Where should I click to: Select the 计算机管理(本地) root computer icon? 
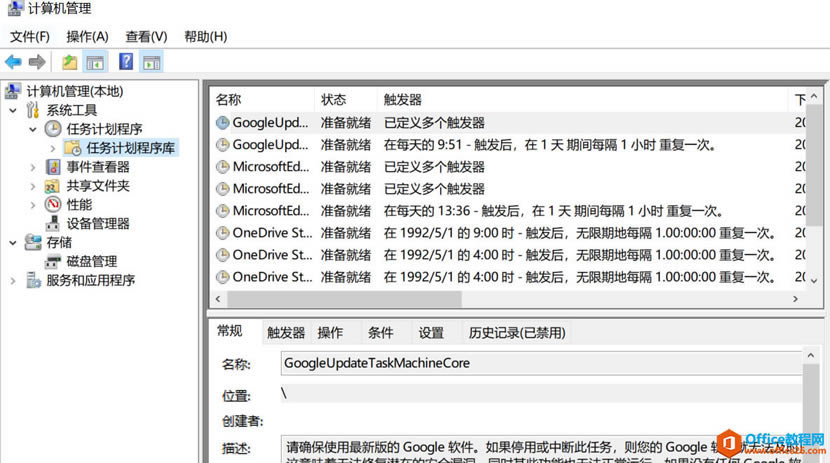pos(13,91)
